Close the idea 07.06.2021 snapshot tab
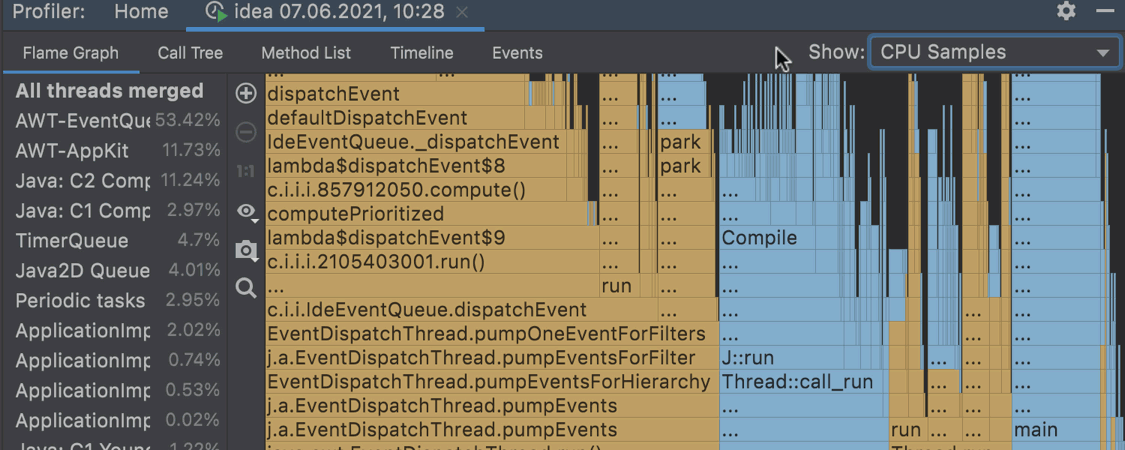This screenshot has height=450, width=1125. tap(461, 12)
